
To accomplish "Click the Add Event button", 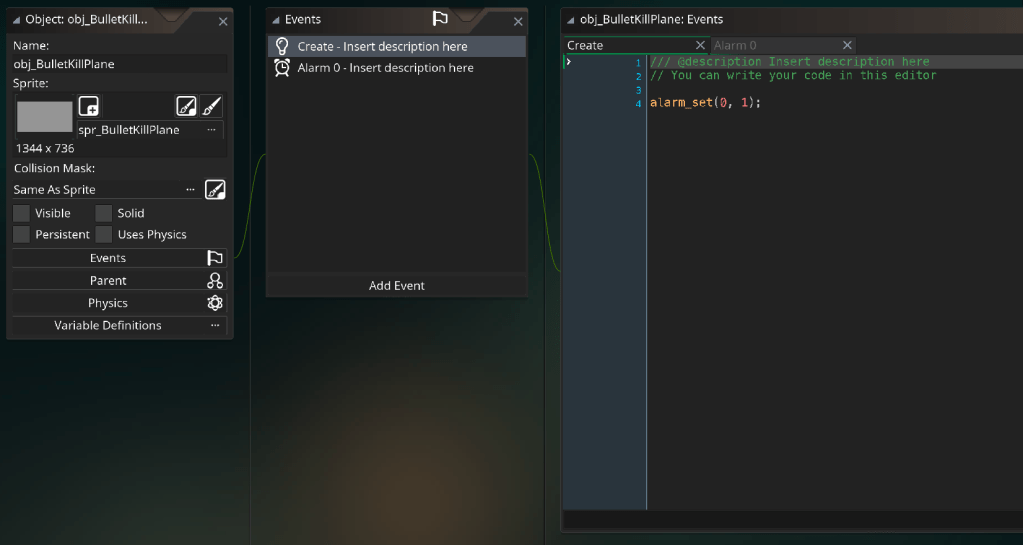I will (x=396, y=286).
